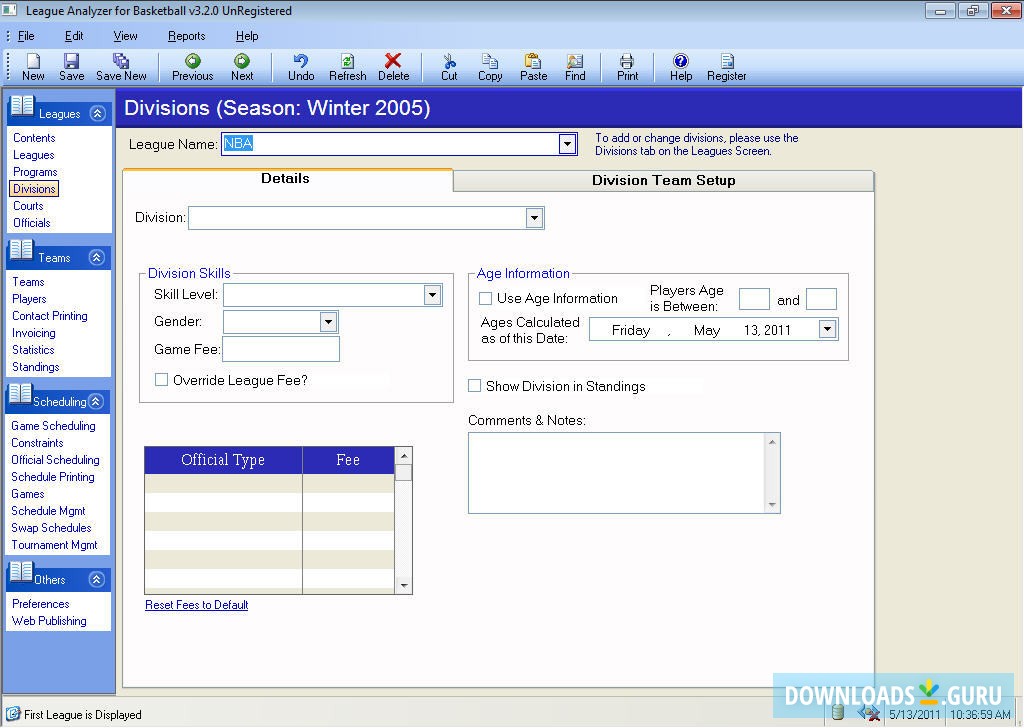This screenshot has width=1024, height=728.
Task: Collapse the Scheduling sidebar section
Action: pyautogui.click(x=96, y=401)
